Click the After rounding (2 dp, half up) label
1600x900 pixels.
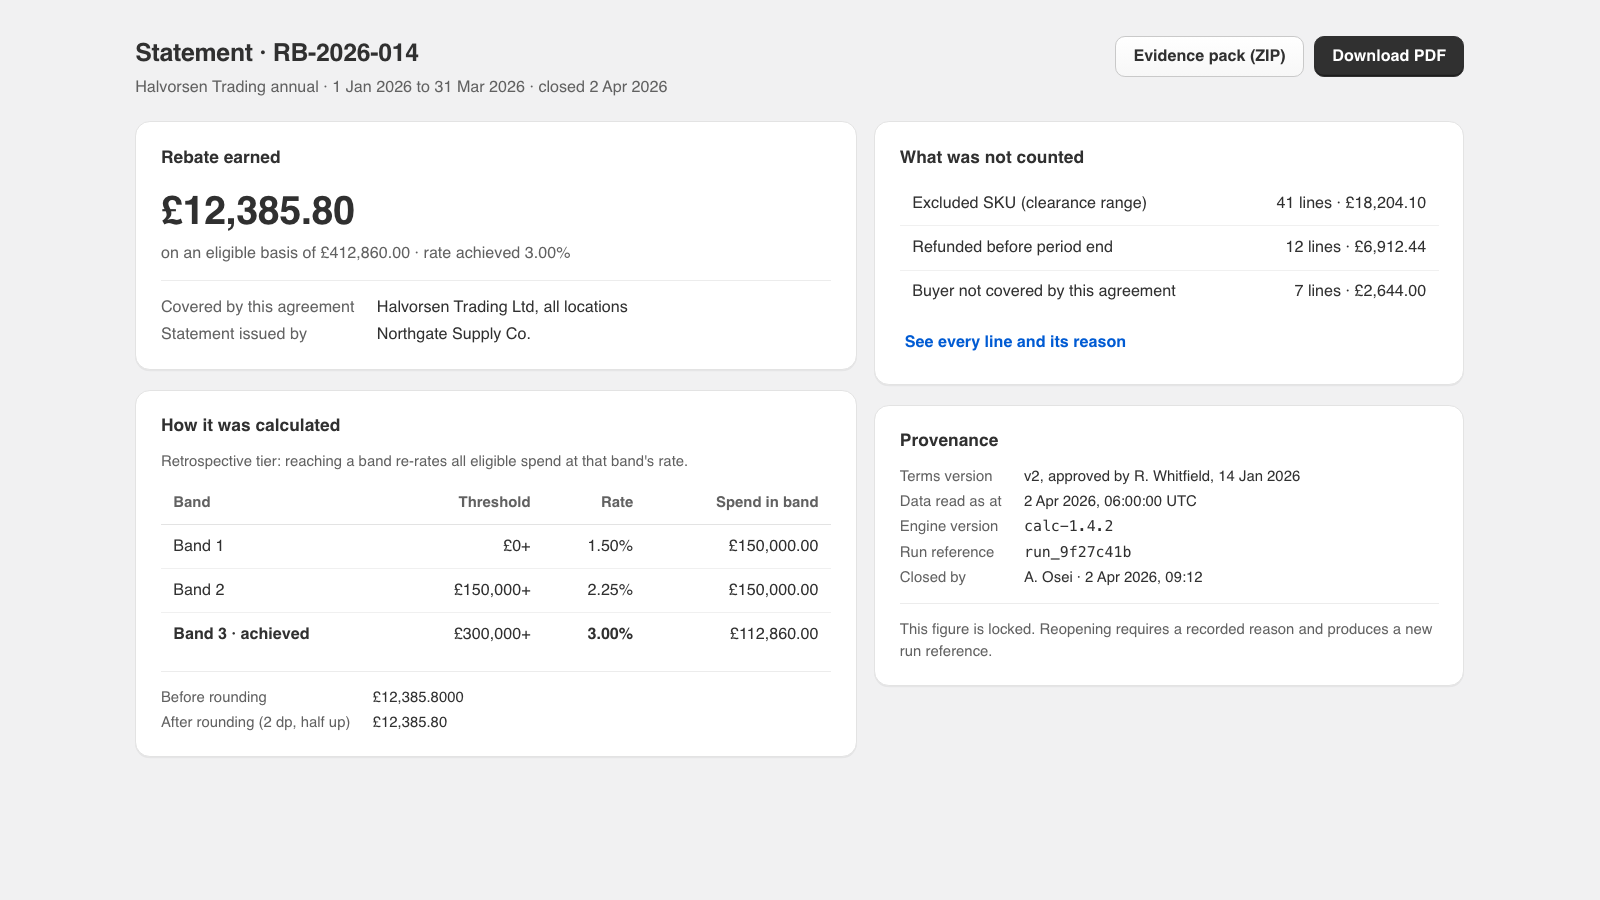255,722
